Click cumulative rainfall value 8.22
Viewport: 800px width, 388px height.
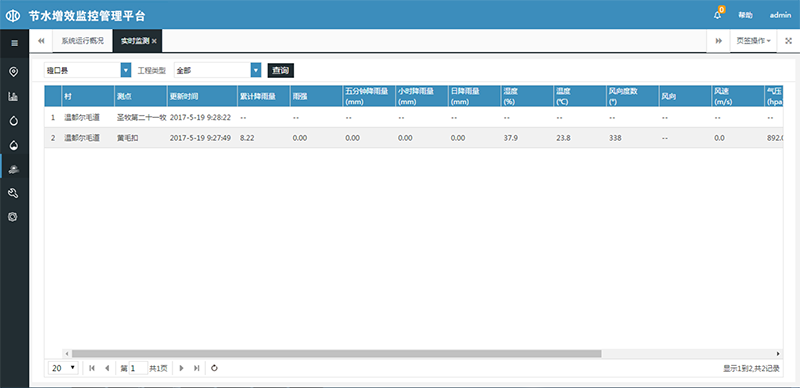(x=246, y=138)
